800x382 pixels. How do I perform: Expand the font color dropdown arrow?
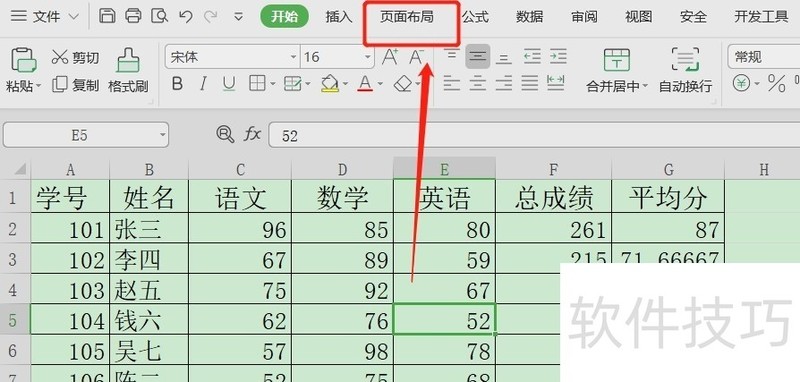(380, 84)
